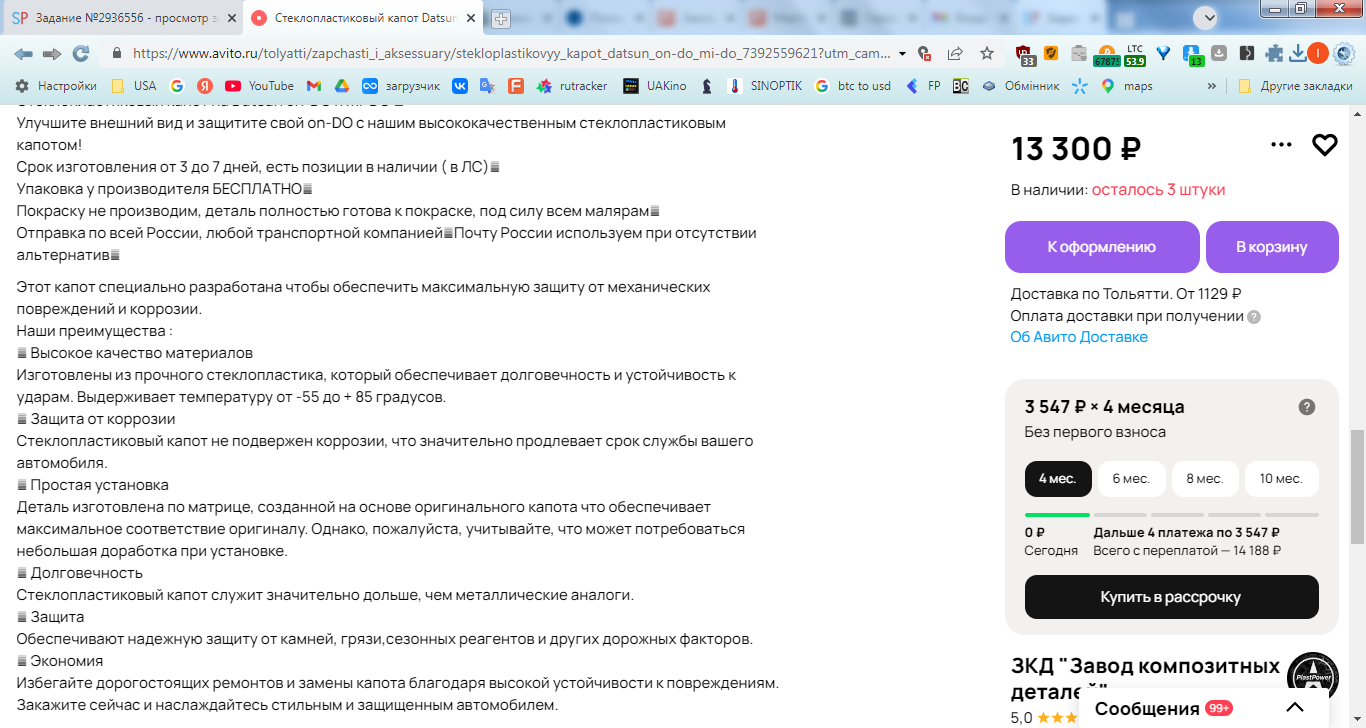This screenshot has height=728, width=1366.
Task: Close the Стеклопластиковый капот tab
Action: coord(469,18)
